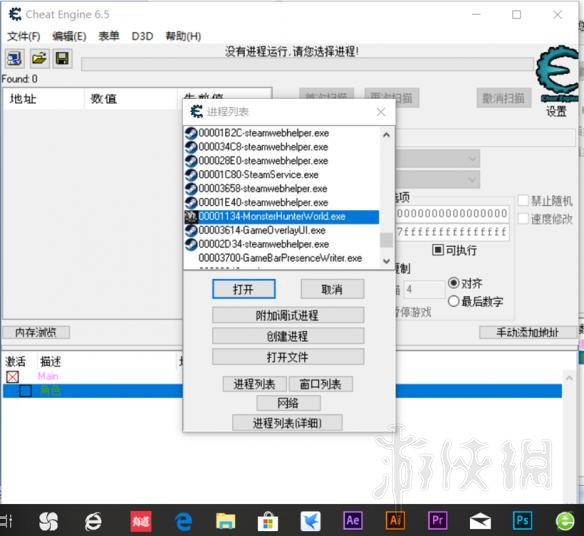Open Adobe After Effects from taskbar
The width and height of the screenshot is (584, 536).
pyautogui.click(x=353, y=520)
